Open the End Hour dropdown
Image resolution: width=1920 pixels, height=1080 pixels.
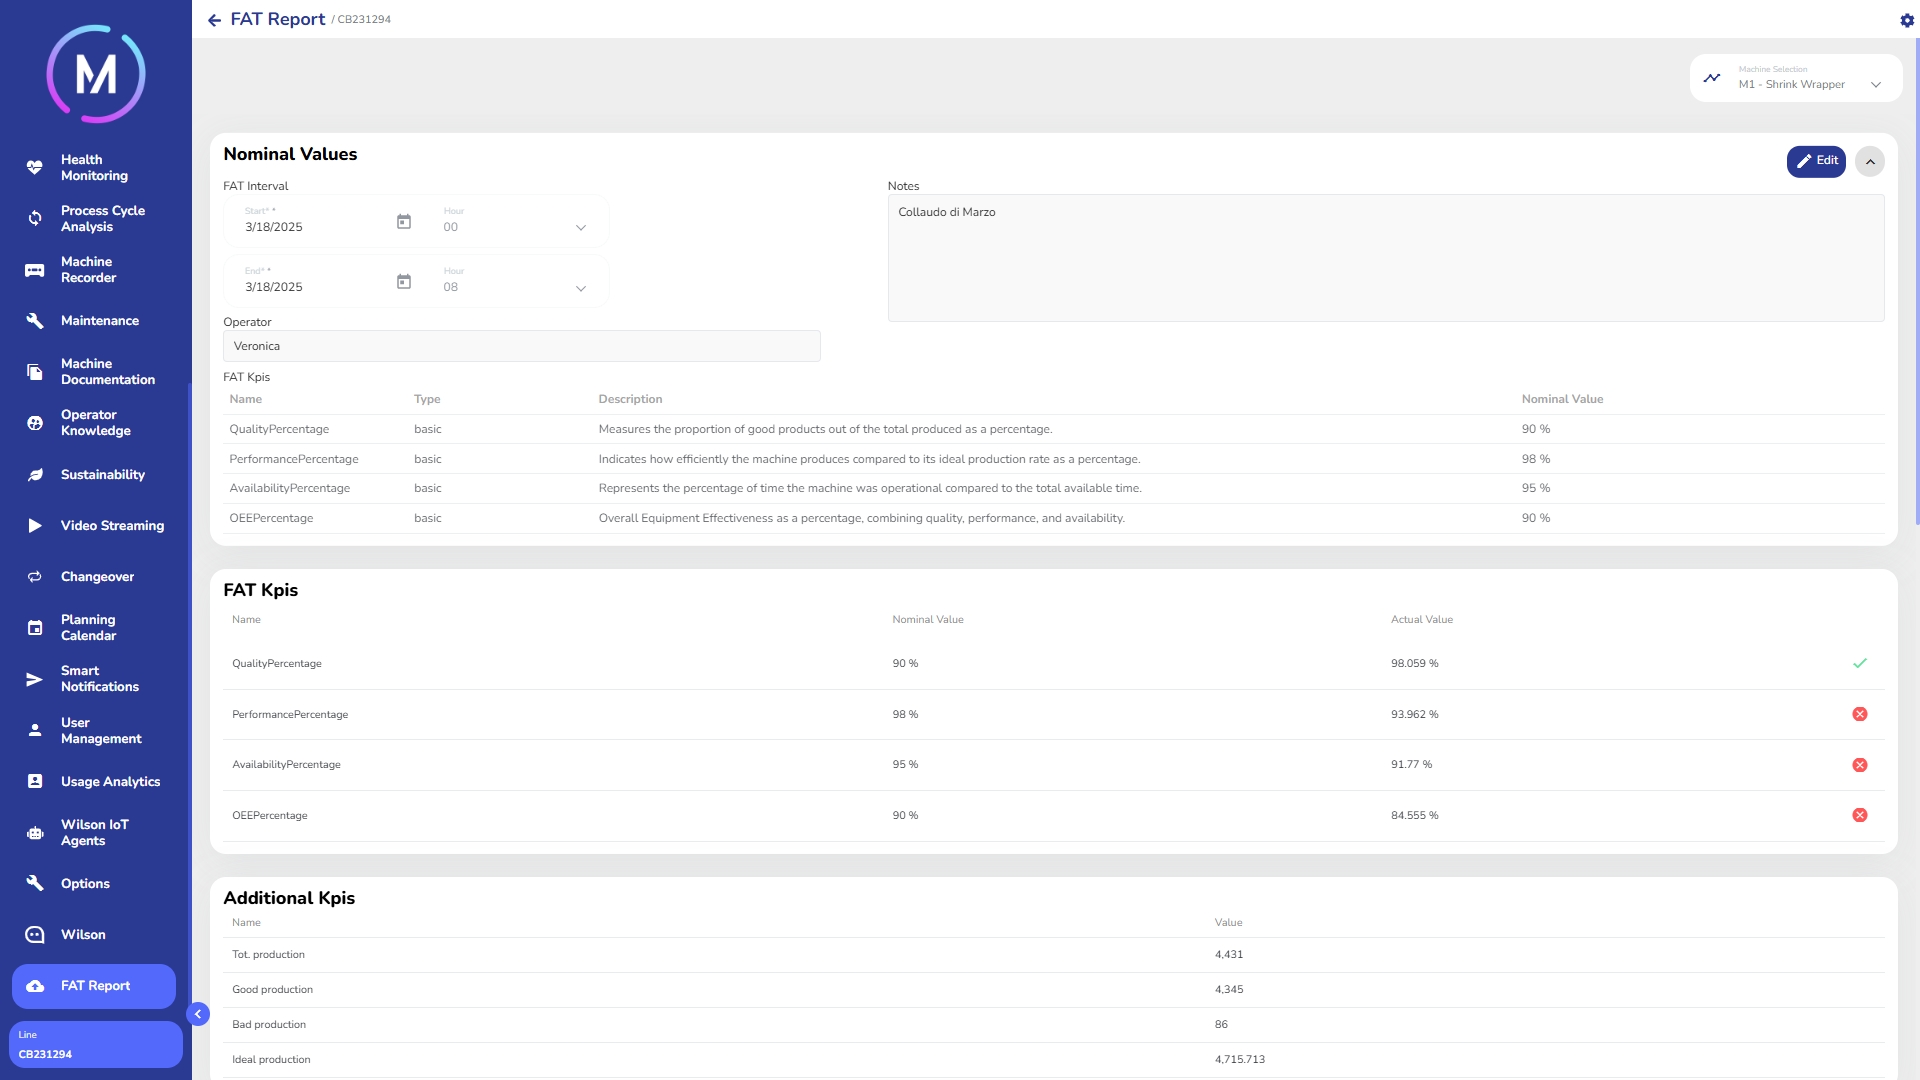tap(580, 288)
